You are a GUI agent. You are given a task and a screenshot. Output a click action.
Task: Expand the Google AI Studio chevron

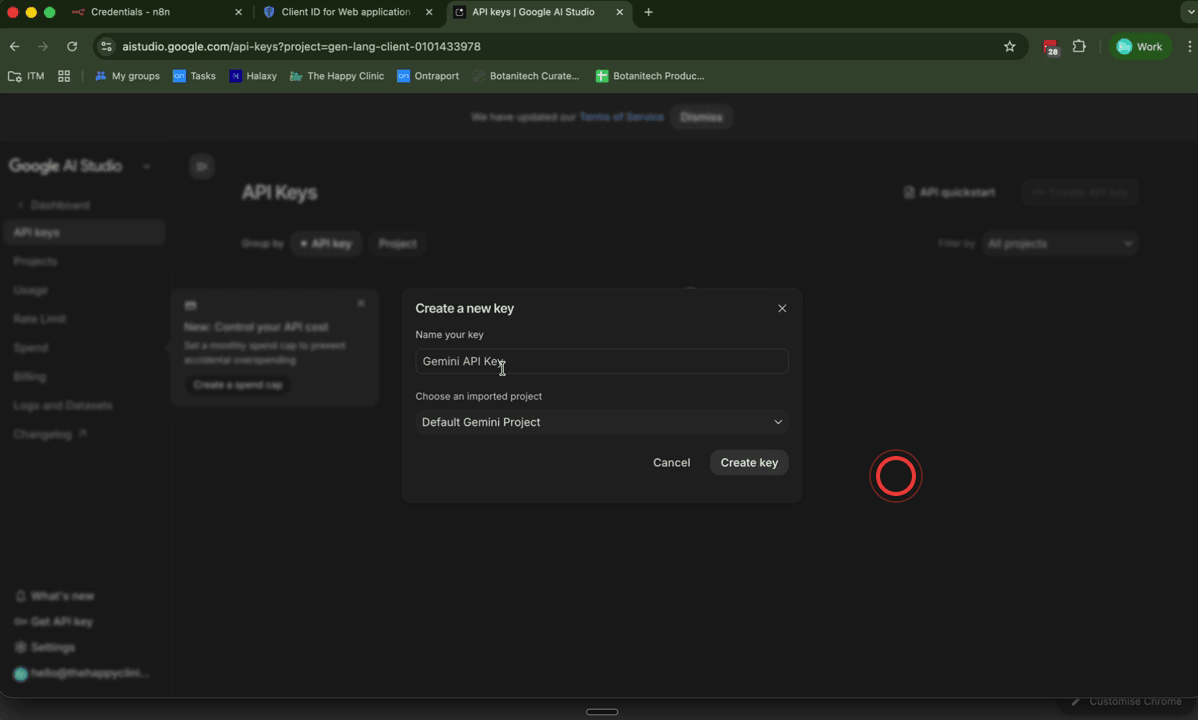click(146, 166)
